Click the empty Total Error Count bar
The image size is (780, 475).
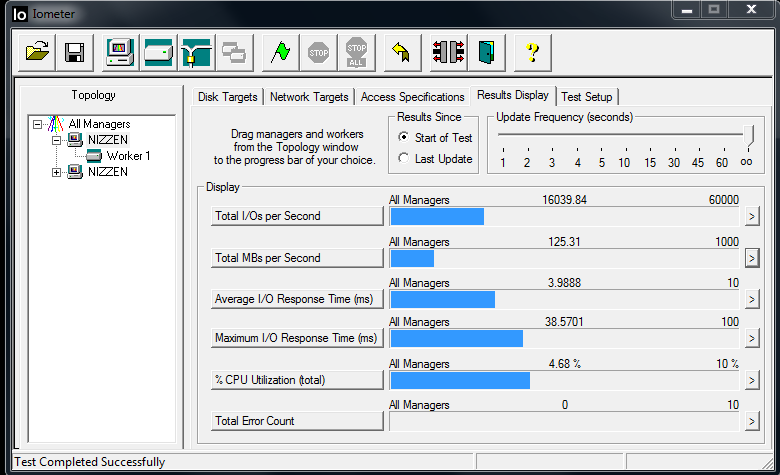(565, 421)
